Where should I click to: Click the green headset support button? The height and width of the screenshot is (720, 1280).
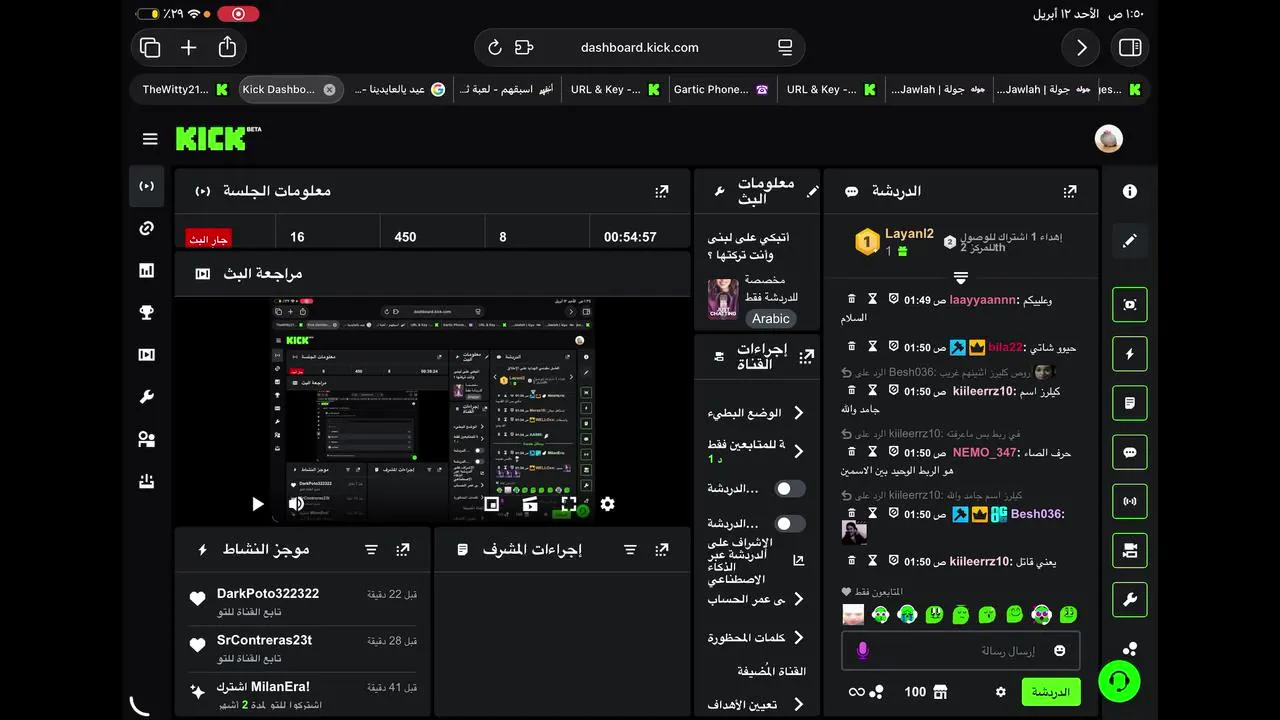point(1120,682)
